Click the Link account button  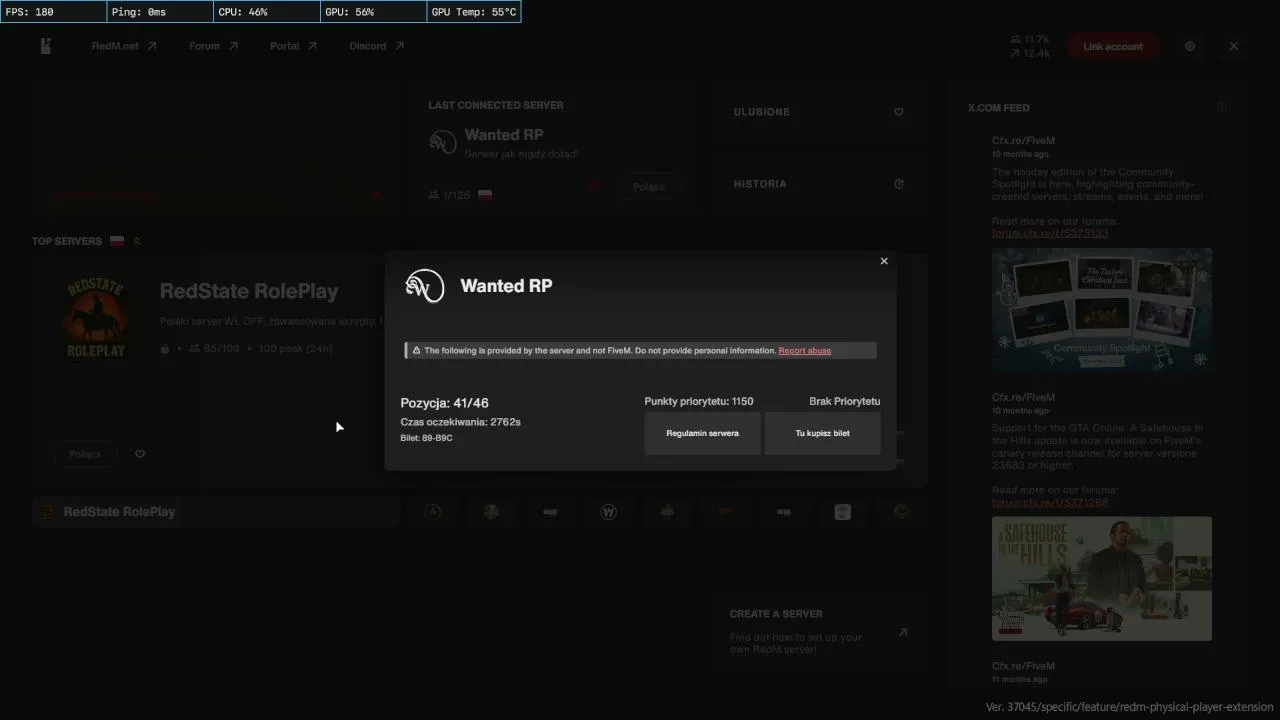(1113, 47)
